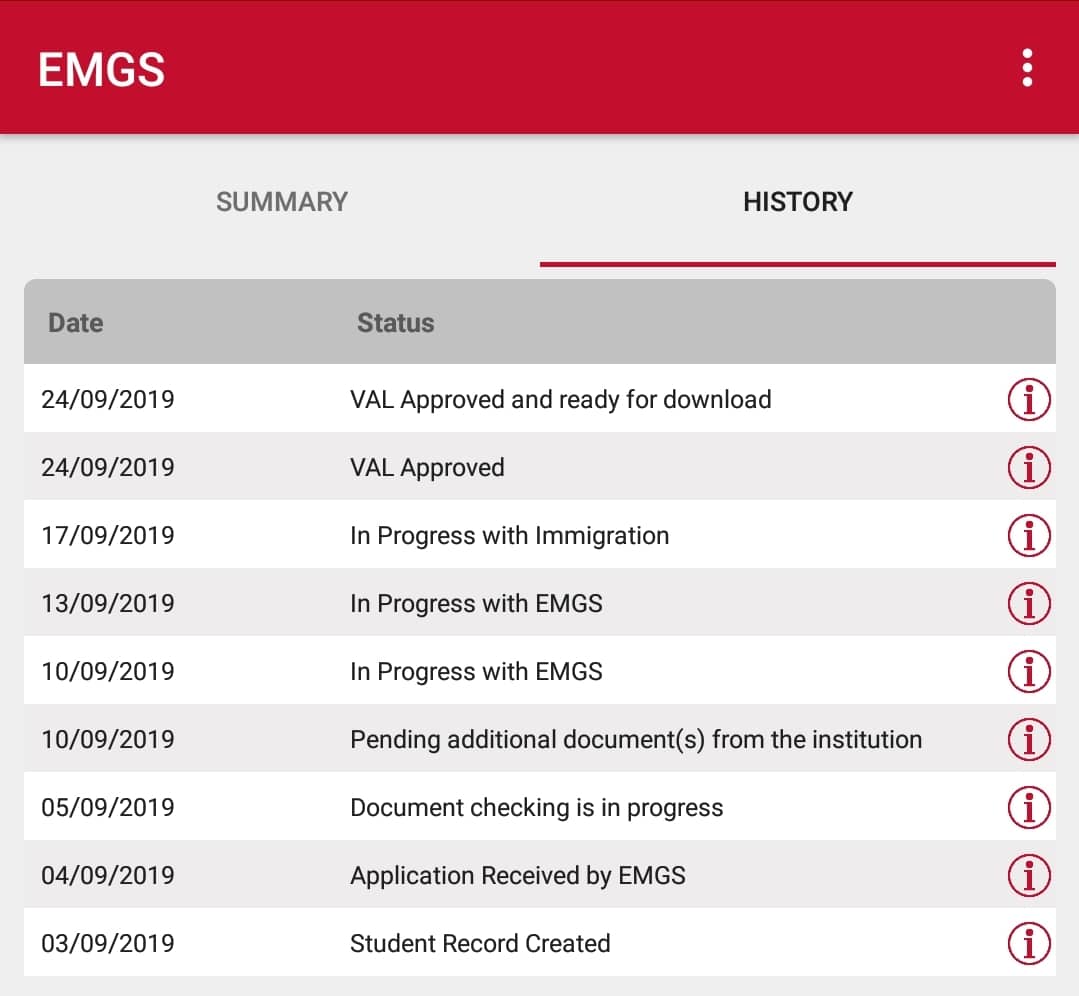View info for Student Record Created
Screen dimensions: 1079x996
1028,943
